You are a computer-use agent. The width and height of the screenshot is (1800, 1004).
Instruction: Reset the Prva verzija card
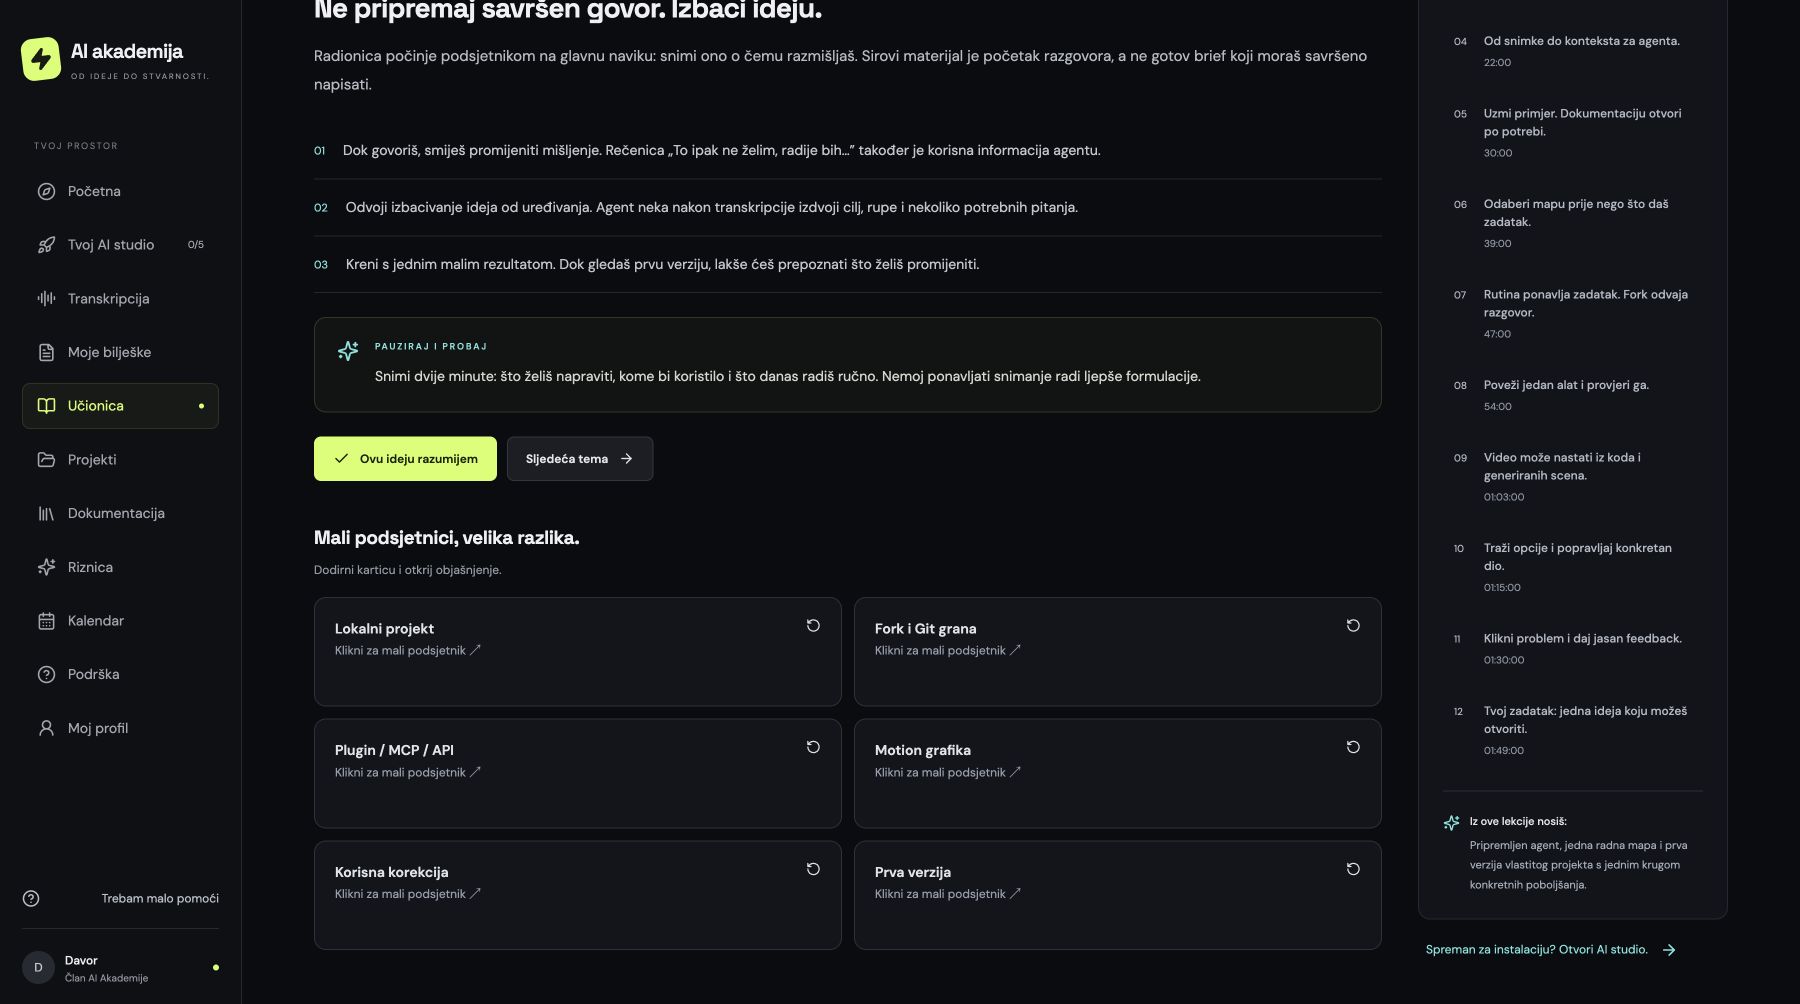(1353, 869)
